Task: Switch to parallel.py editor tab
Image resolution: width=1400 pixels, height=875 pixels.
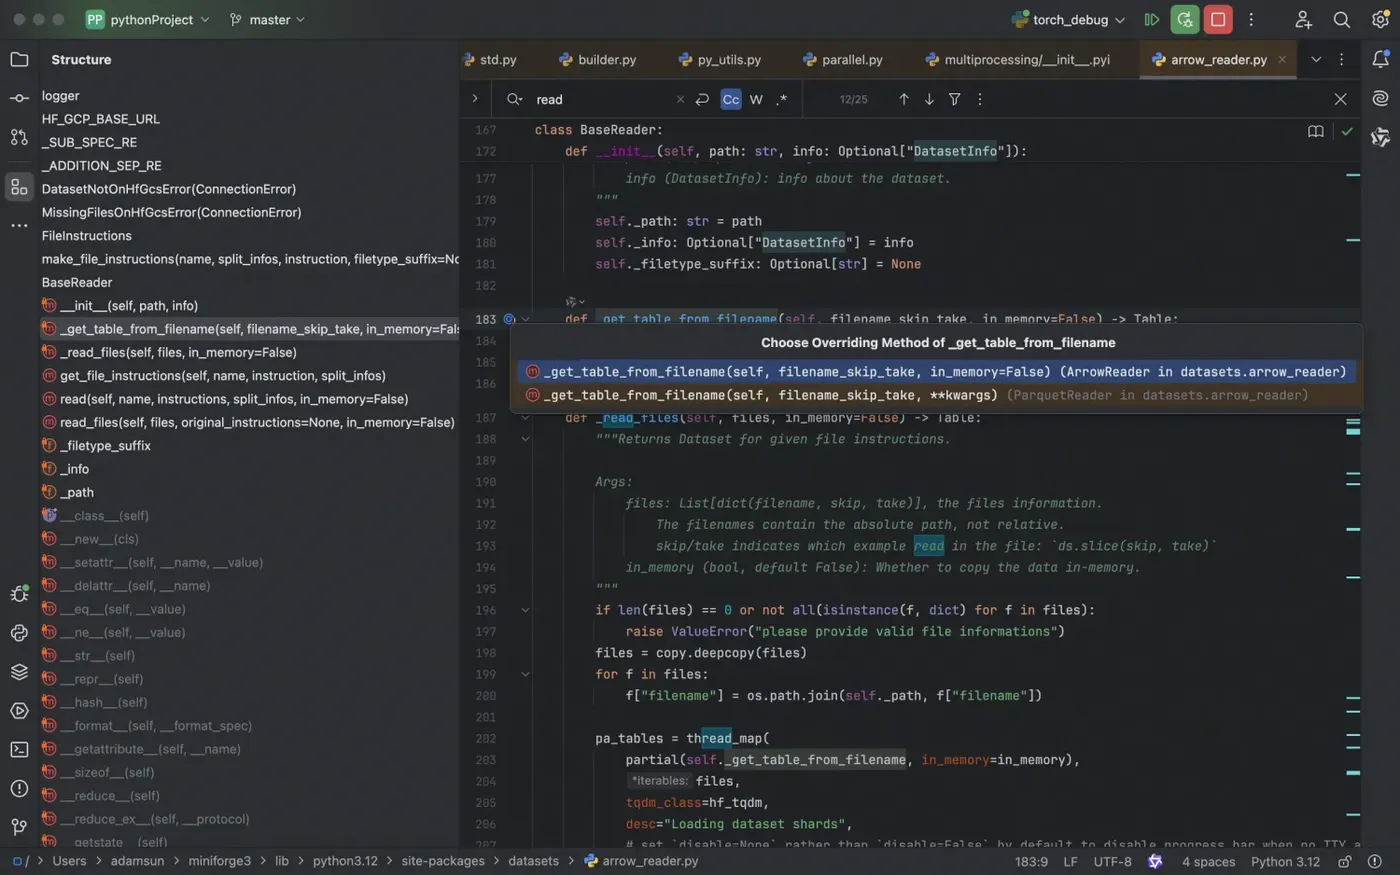Action: click(x=842, y=60)
